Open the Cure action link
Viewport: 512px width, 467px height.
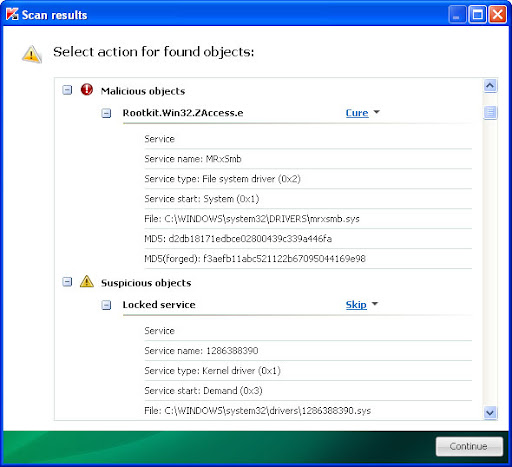pyautogui.click(x=357, y=113)
